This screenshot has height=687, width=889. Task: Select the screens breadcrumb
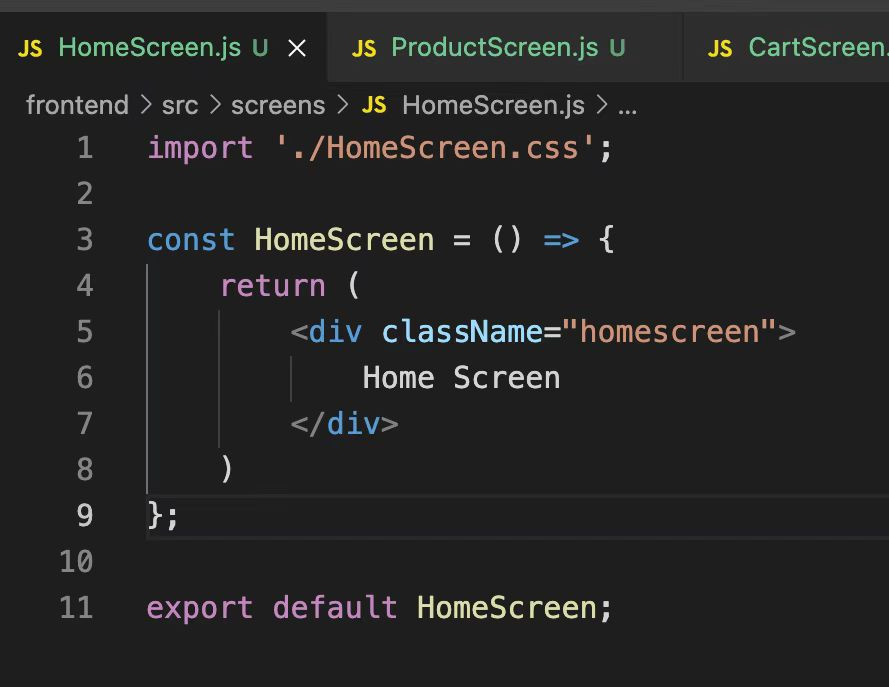pos(278,105)
